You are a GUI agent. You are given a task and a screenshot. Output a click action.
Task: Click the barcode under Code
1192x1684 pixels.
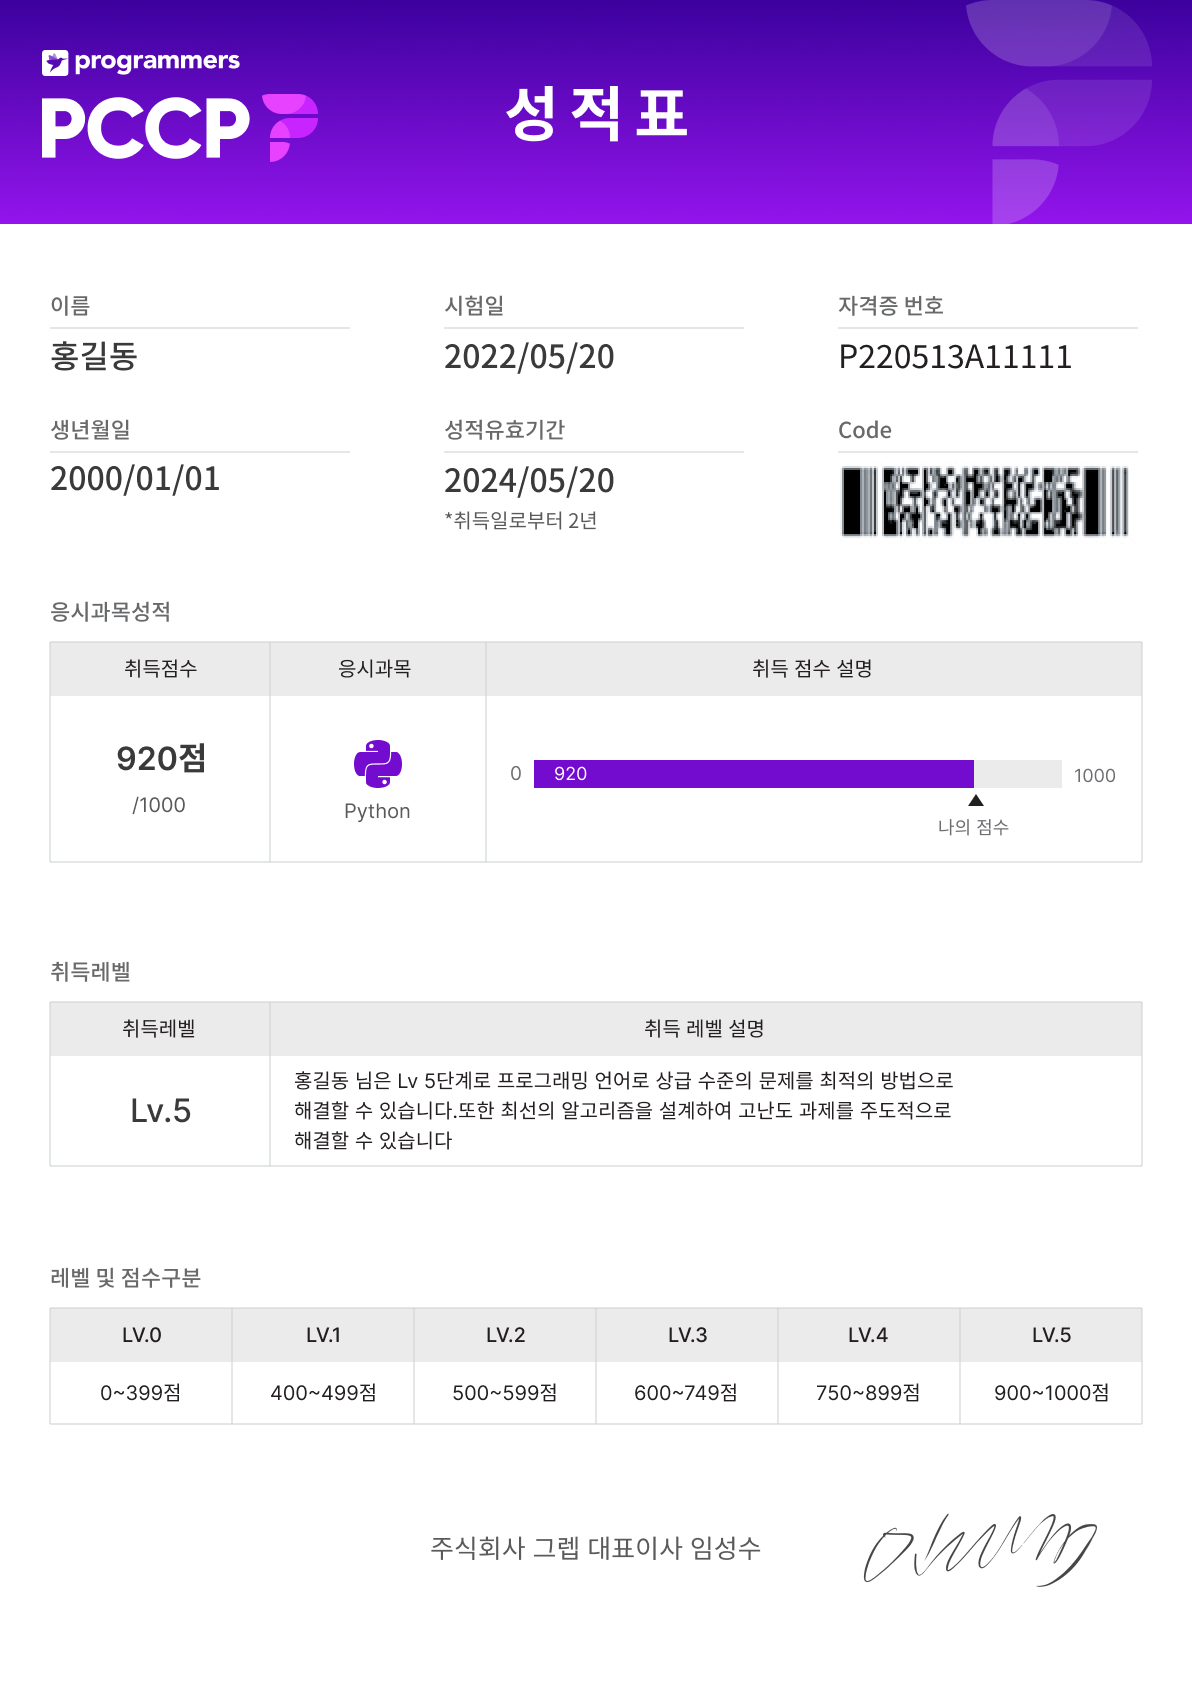(985, 501)
